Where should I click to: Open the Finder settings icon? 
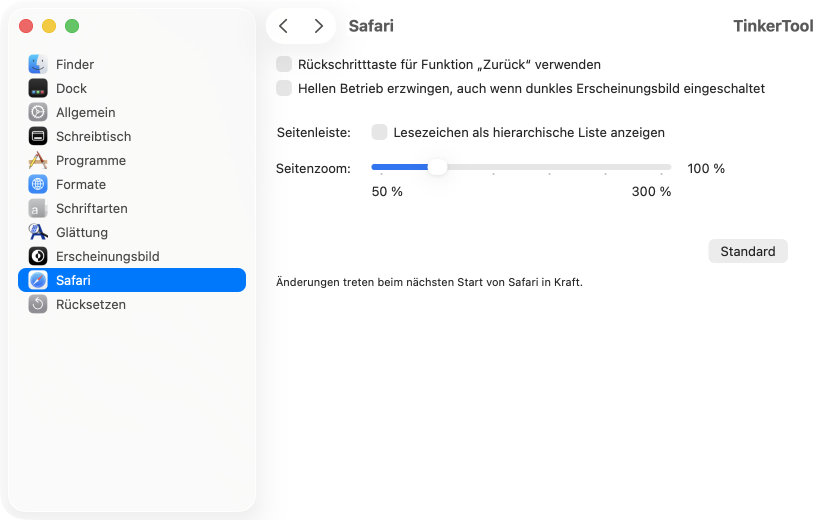38,64
